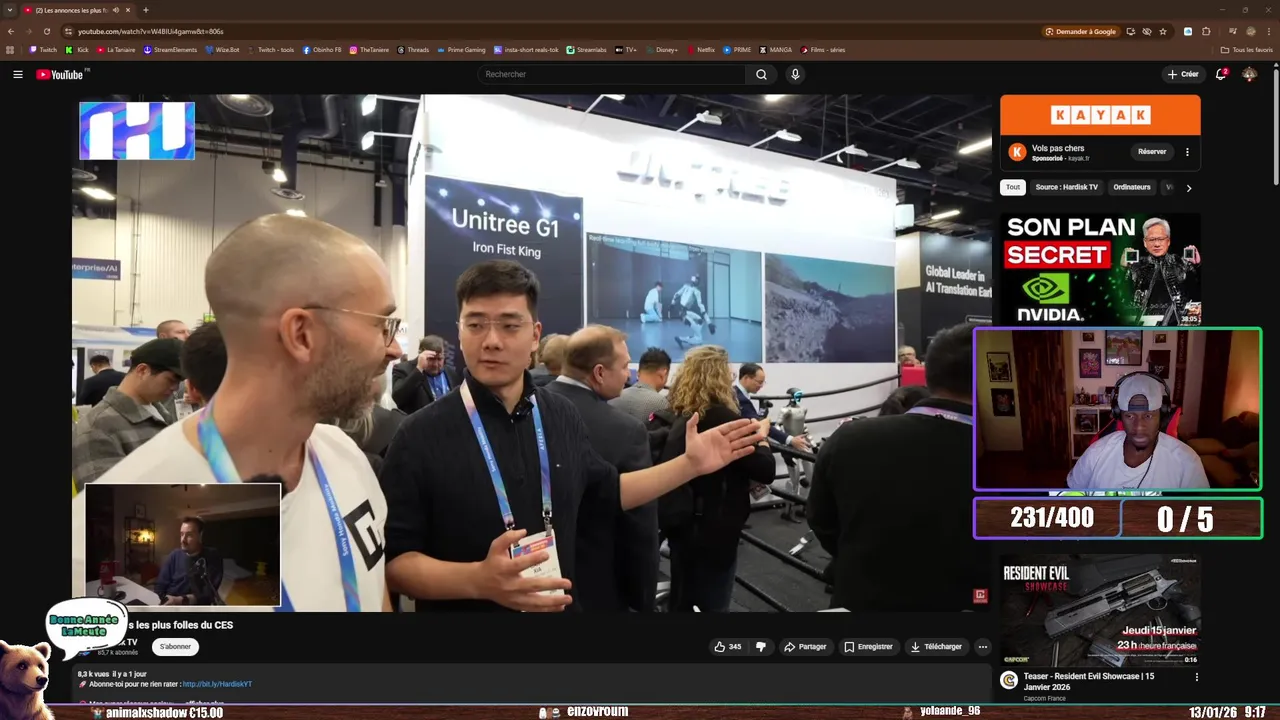Image resolution: width=1280 pixels, height=720 pixels.
Task: Open the SON PLAN SECRET Nvidia thumbnail
Action: 1100,269
